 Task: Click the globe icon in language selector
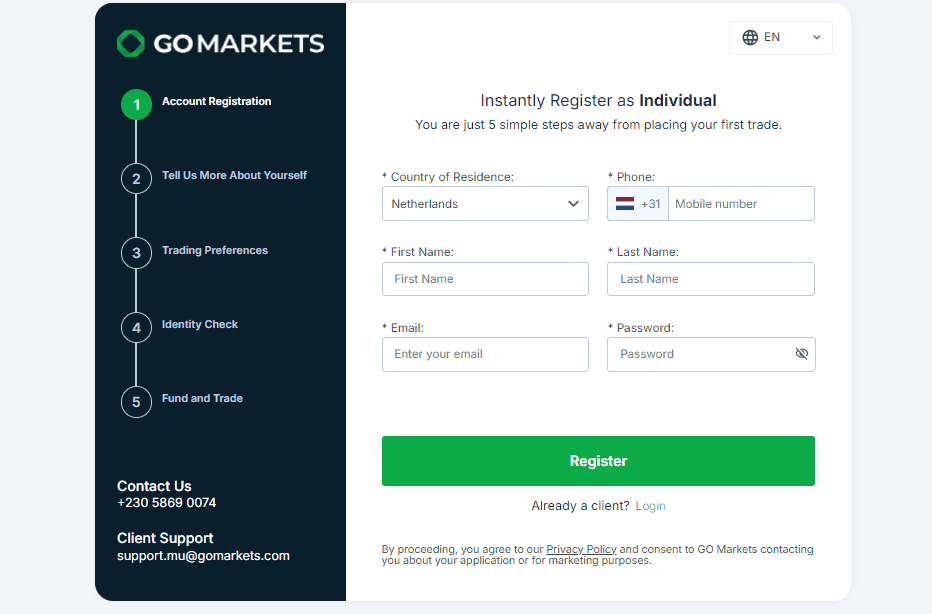750,37
